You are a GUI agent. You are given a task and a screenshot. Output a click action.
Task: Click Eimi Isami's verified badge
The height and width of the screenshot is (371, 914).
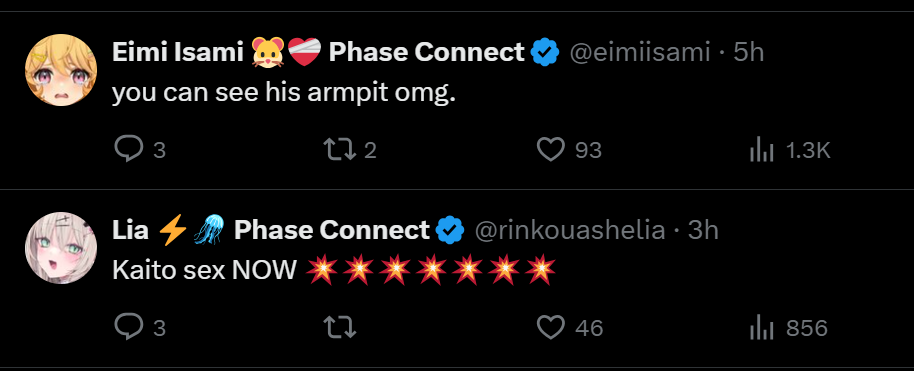[x=545, y=52]
